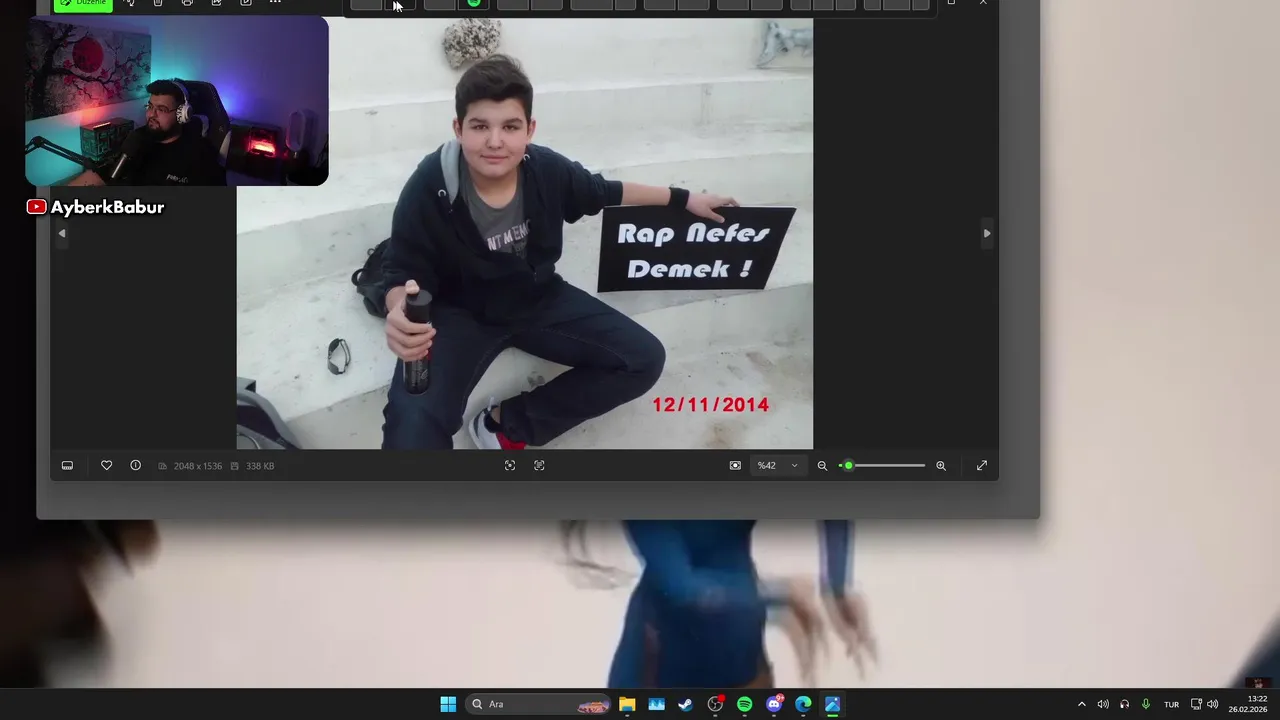Select the fit-to-window icon
Image resolution: width=1280 pixels, height=720 pixels.
pyautogui.click(x=510, y=466)
